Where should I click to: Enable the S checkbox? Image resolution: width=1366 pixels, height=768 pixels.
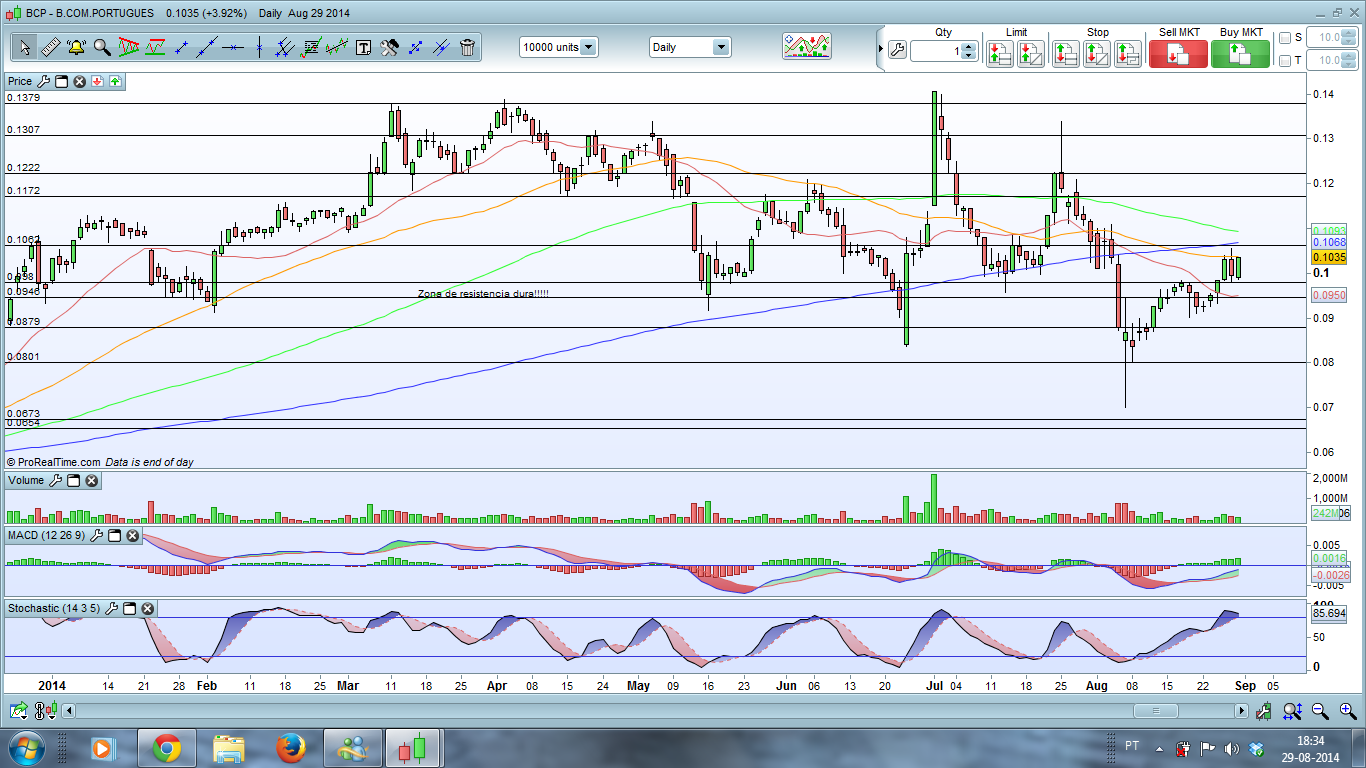[1285, 38]
